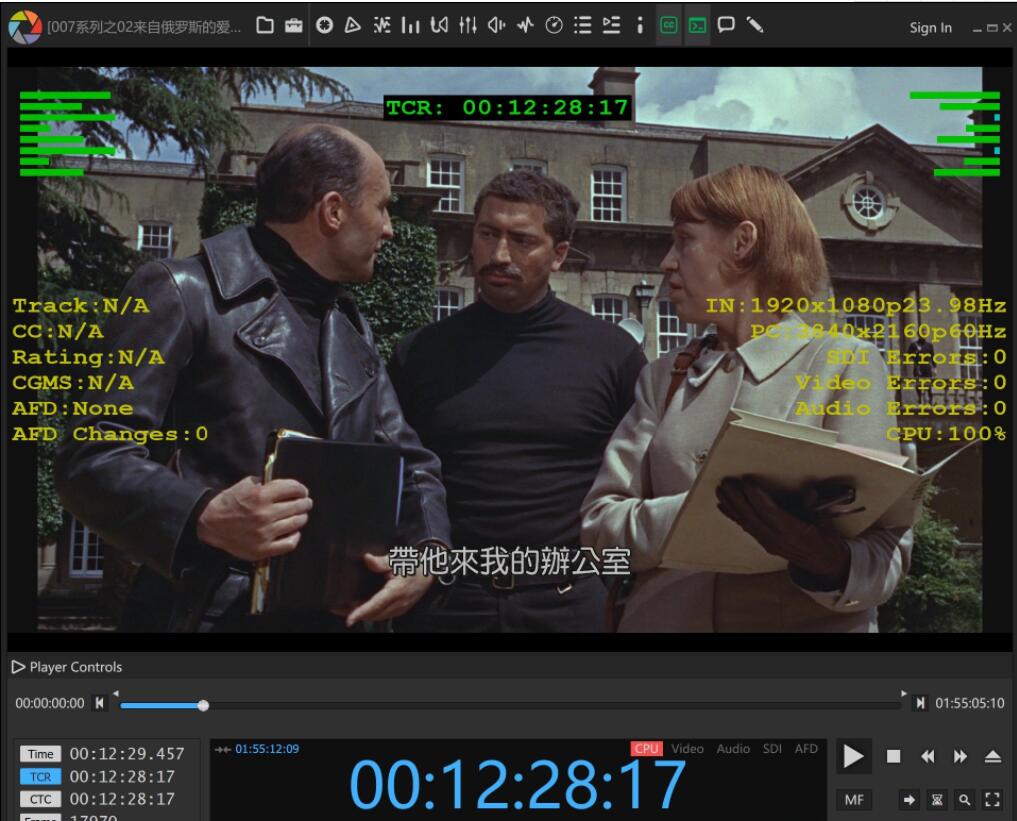
Task: Open the waveform-with-dots monitor icon
Action: pos(382,25)
